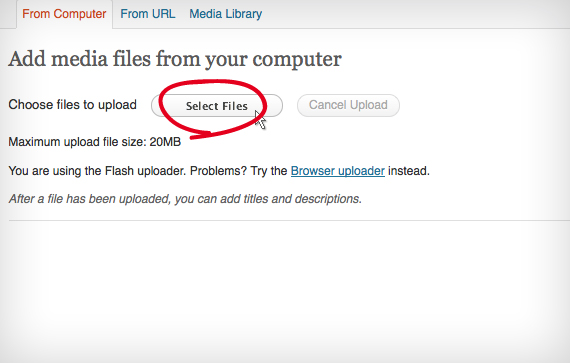Image resolution: width=570 pixels, height=363 pixels.
Task: Switch to the From URL tab
Action: (x=148, y=14)
